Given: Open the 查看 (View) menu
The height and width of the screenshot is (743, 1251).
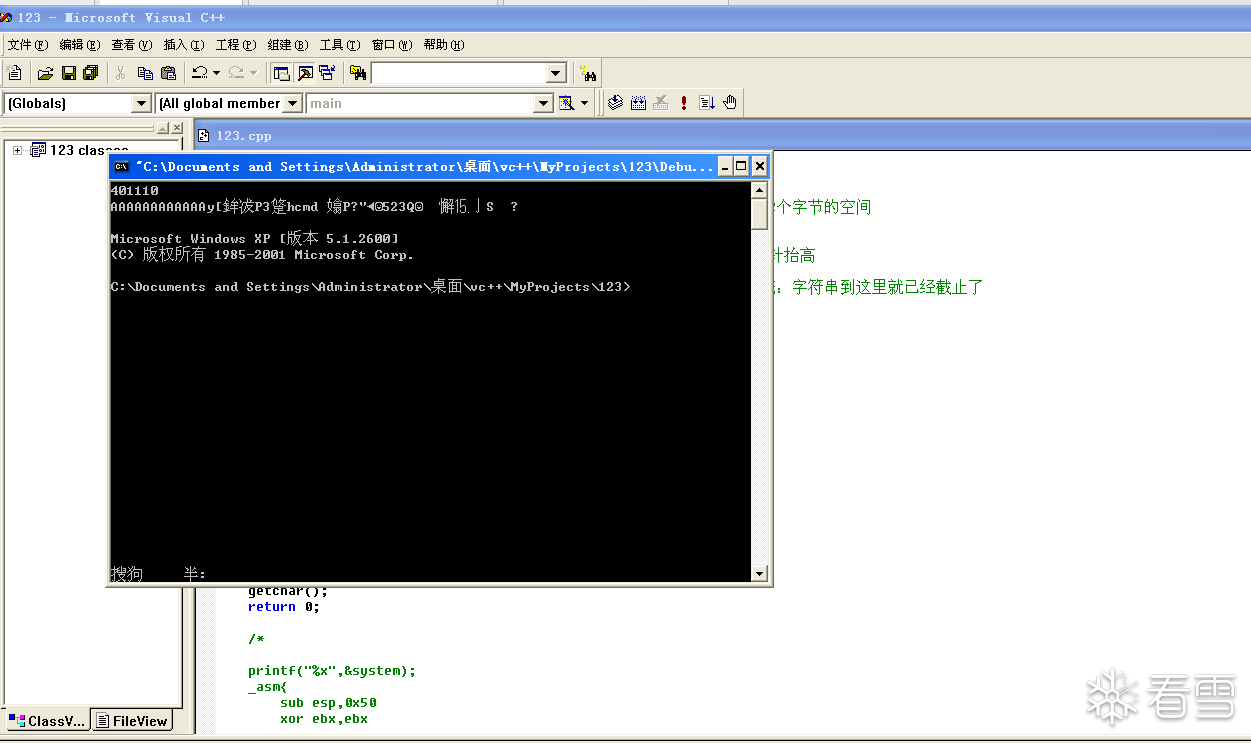Looking at the screenshot, I should 132,45.
